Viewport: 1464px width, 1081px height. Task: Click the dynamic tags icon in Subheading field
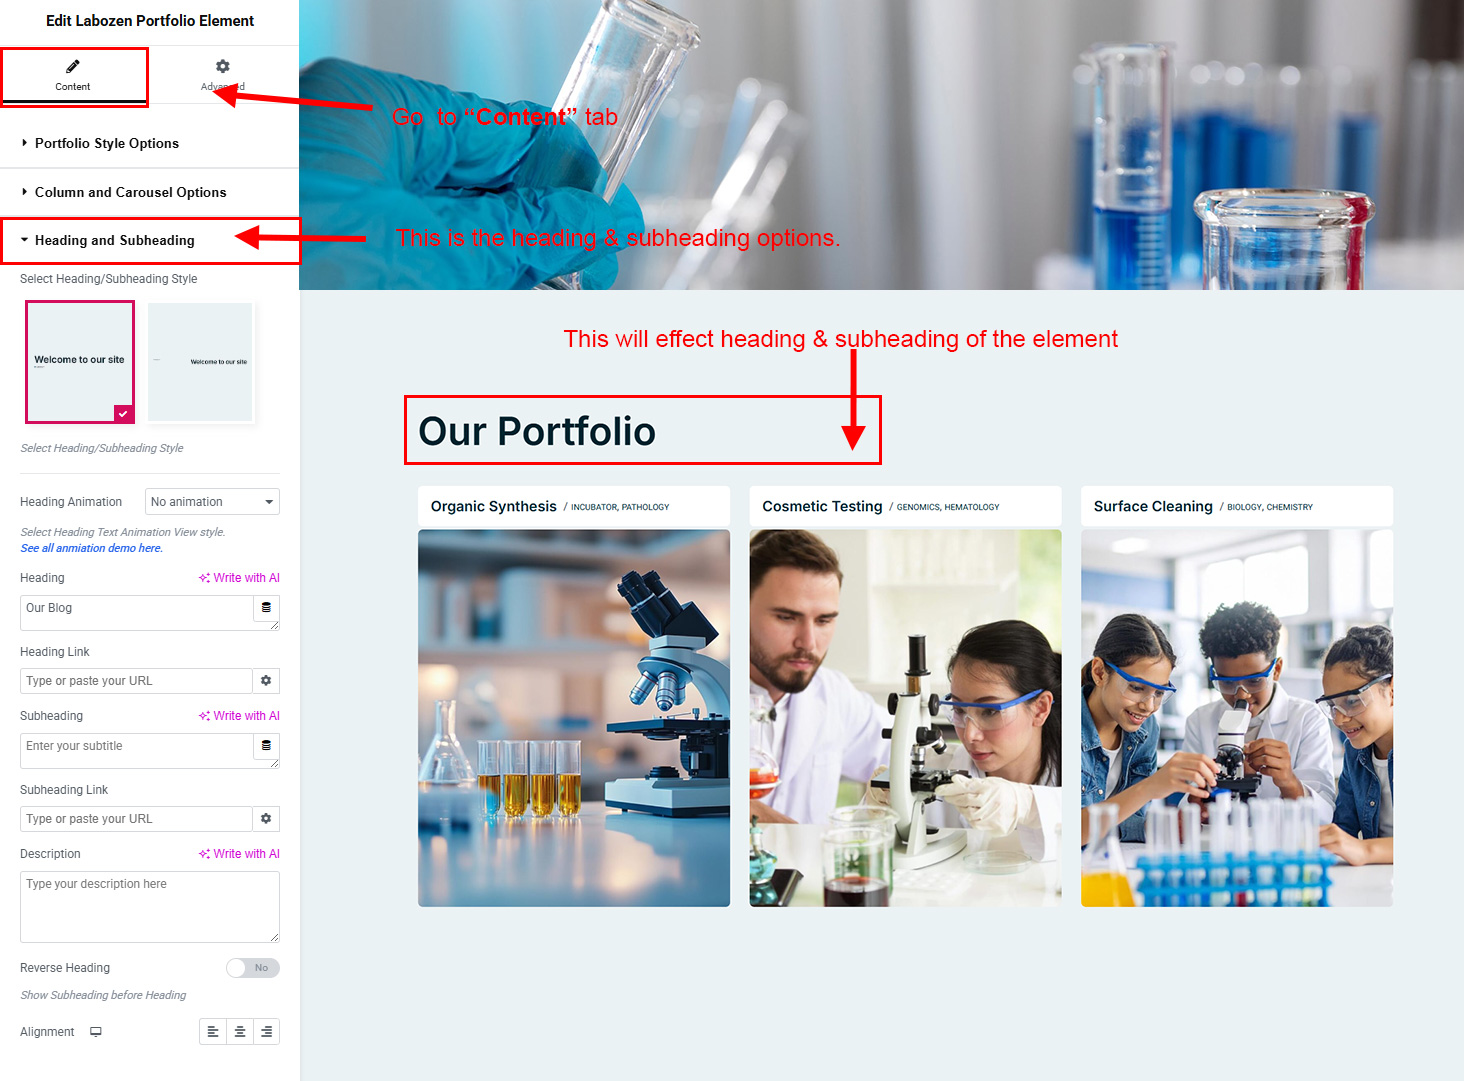(266, 746)
